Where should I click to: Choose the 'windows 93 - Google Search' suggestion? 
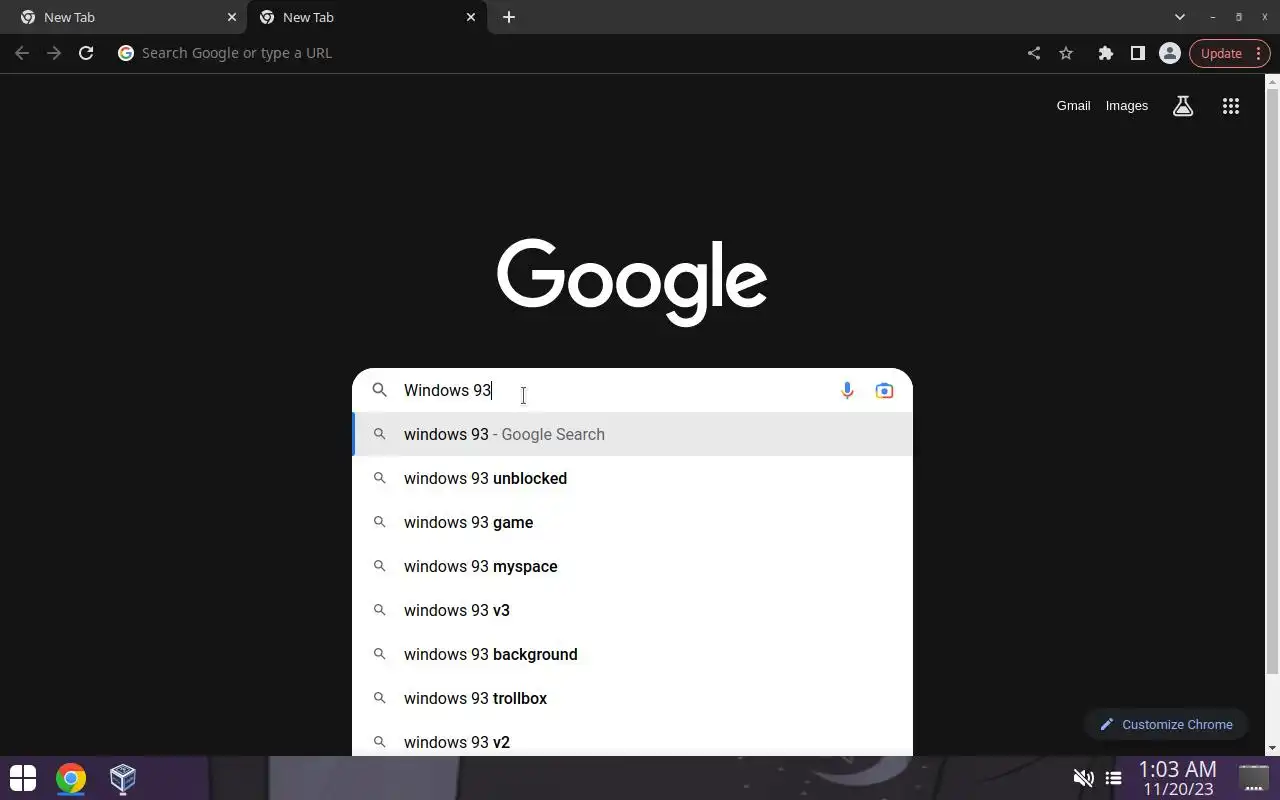coord(632,434)
